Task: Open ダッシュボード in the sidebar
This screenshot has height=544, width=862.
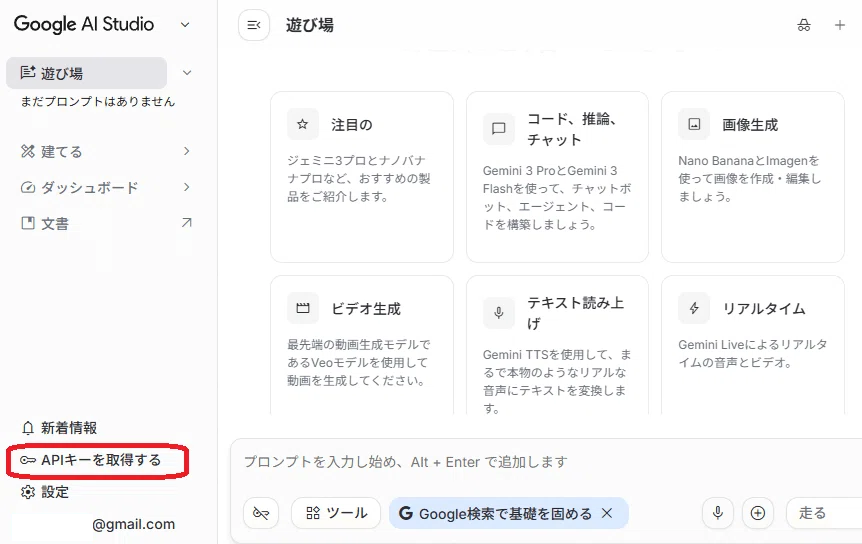Action: click(90, 187)
